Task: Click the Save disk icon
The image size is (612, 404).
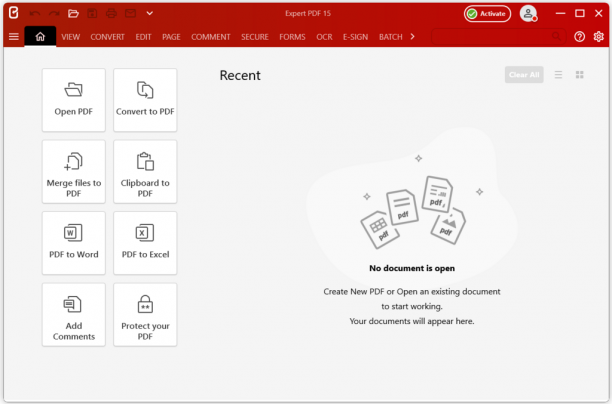Action: click(x=92, y=13)
